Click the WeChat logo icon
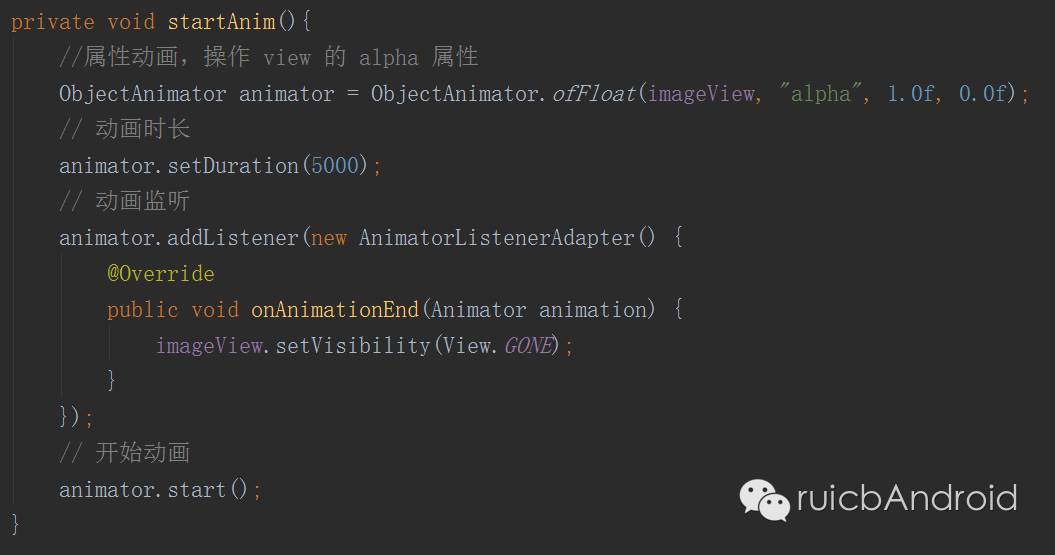 tap(764, 500)
